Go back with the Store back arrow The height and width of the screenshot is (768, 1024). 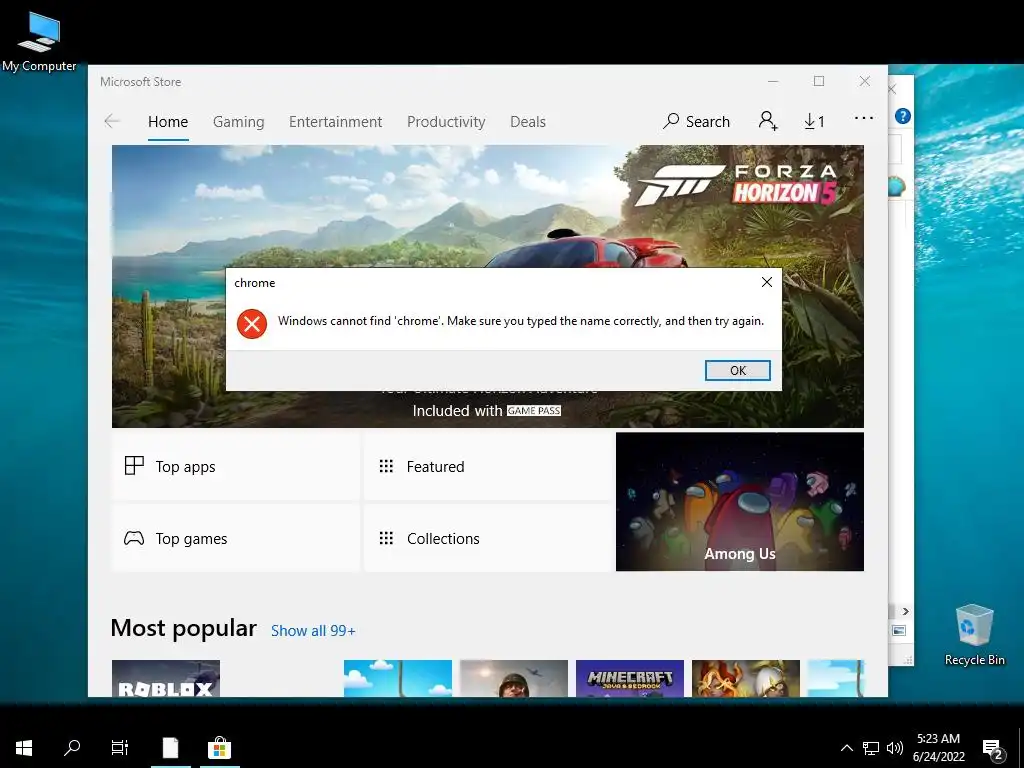pos(112,121)
